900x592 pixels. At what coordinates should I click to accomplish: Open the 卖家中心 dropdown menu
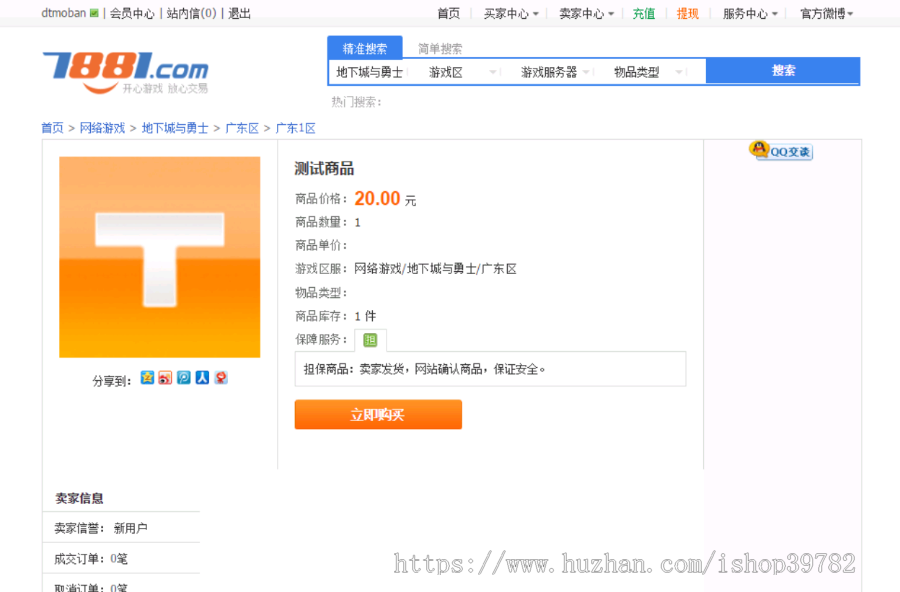coord(587,14)
